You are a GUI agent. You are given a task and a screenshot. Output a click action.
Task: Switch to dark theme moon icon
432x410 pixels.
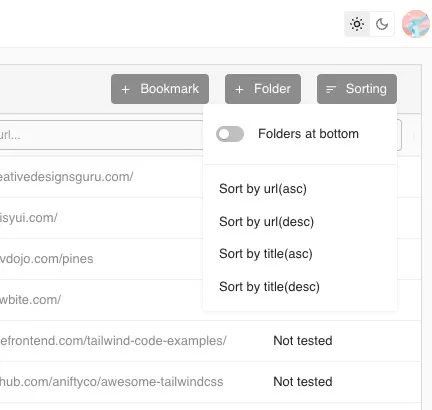pyautogui.click(x=382, y=24)
